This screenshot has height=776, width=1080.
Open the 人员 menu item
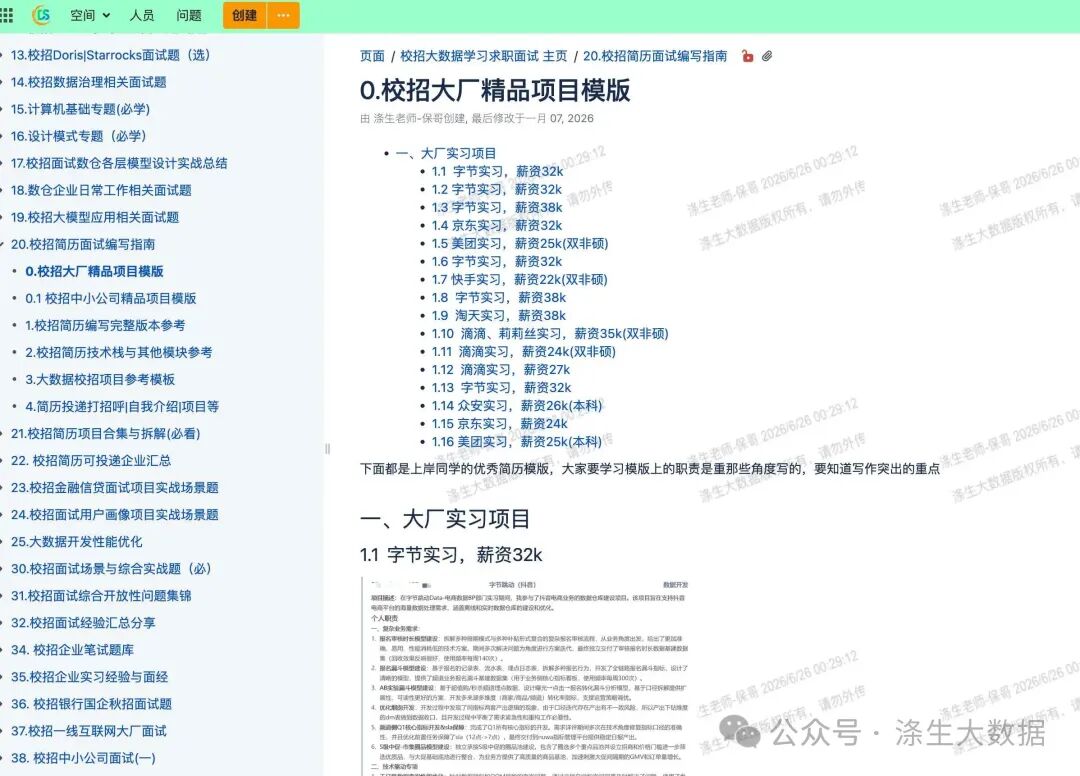142,15
